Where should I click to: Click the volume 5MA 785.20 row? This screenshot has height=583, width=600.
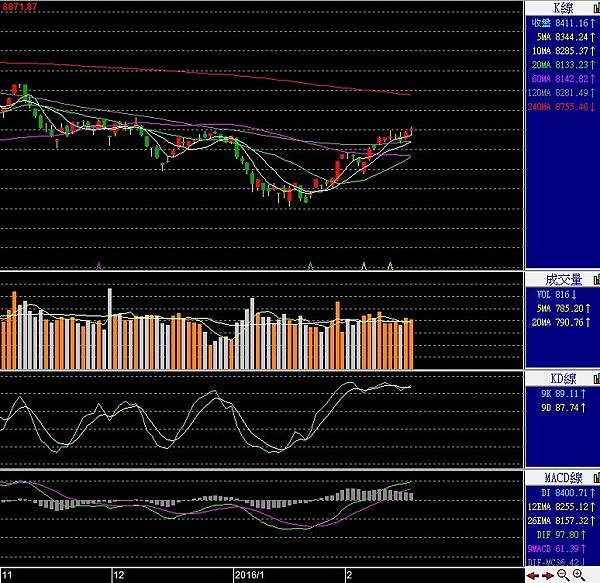tap(564, 308)
